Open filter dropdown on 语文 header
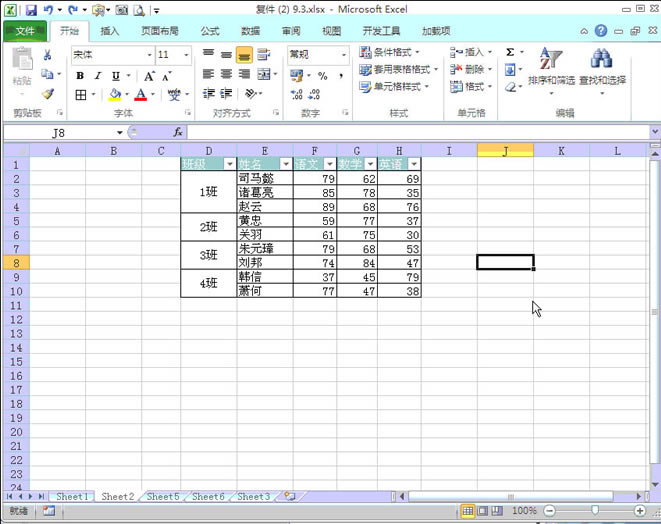This screenshot has height=524, width=661. point(330,164)
